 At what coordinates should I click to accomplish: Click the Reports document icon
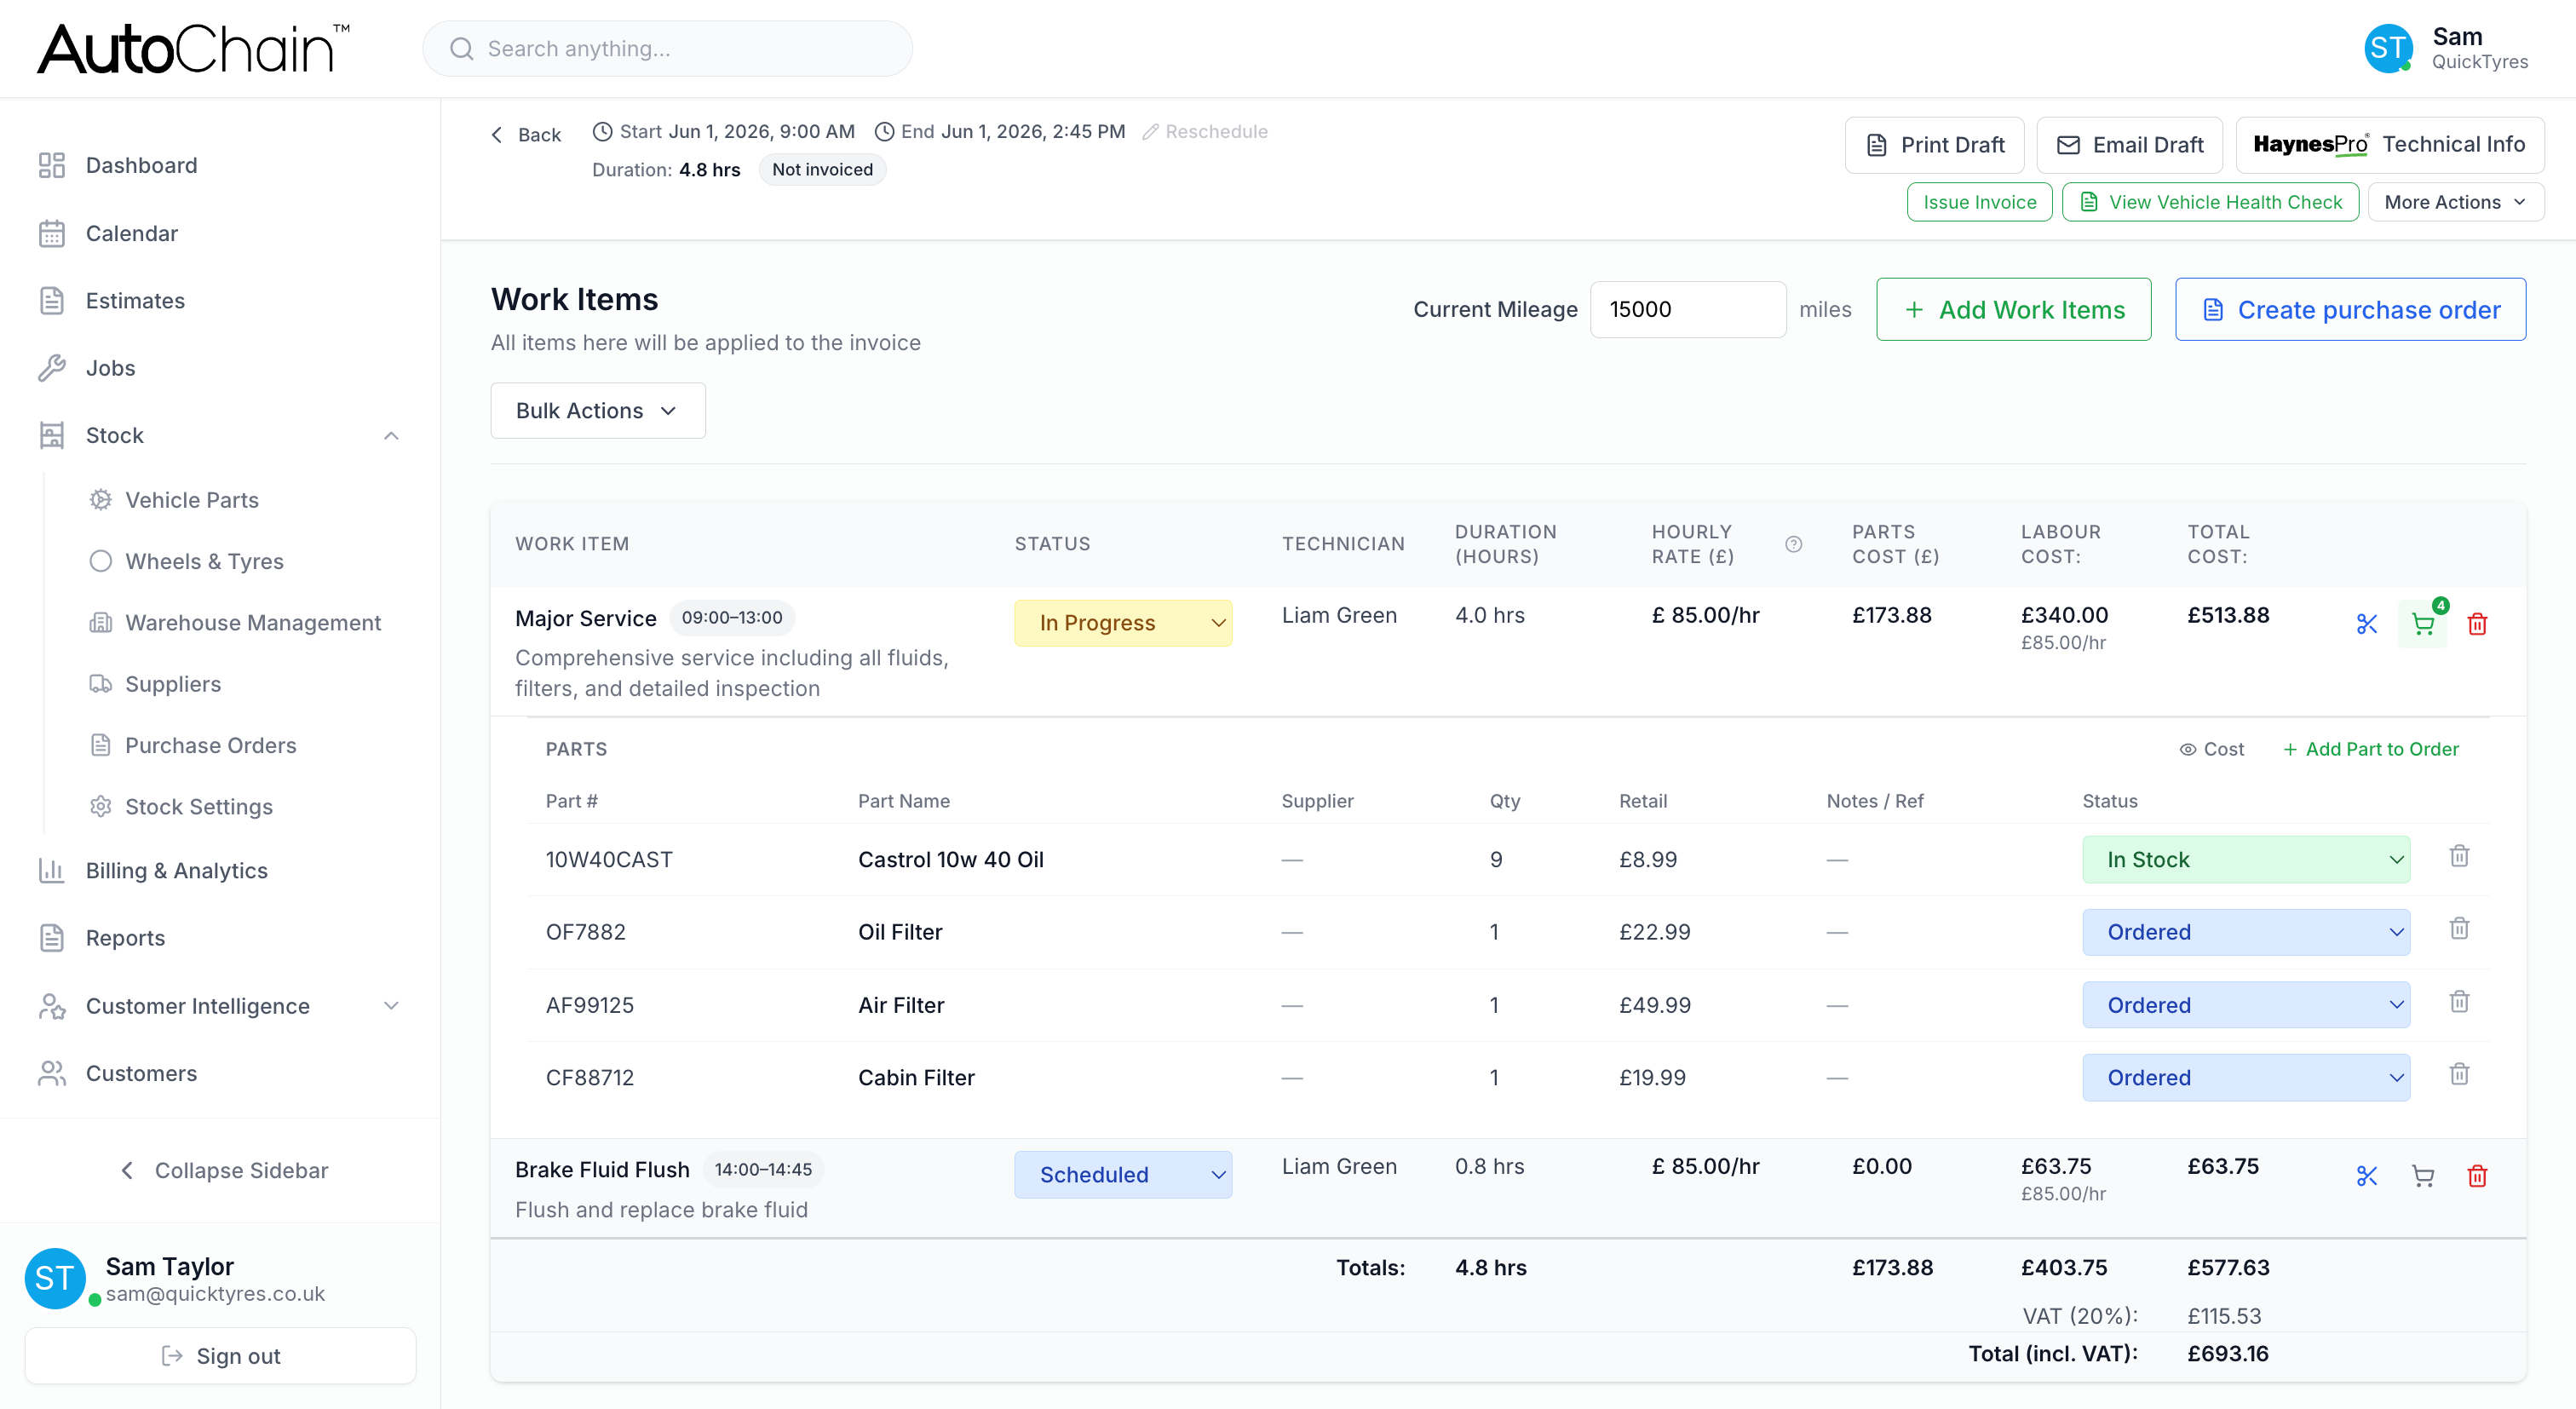point(52,938)
